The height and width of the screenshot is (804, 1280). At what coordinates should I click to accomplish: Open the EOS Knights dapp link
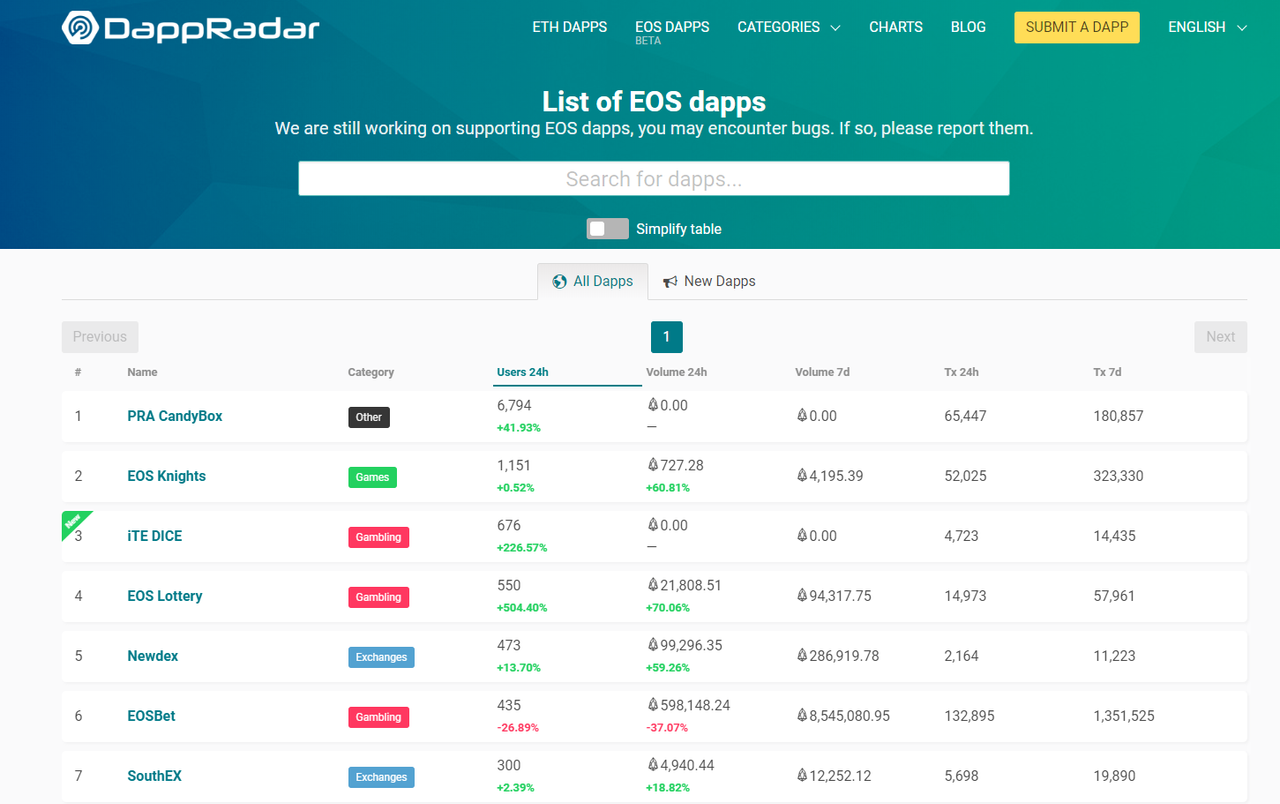click(x=167, y=476)
